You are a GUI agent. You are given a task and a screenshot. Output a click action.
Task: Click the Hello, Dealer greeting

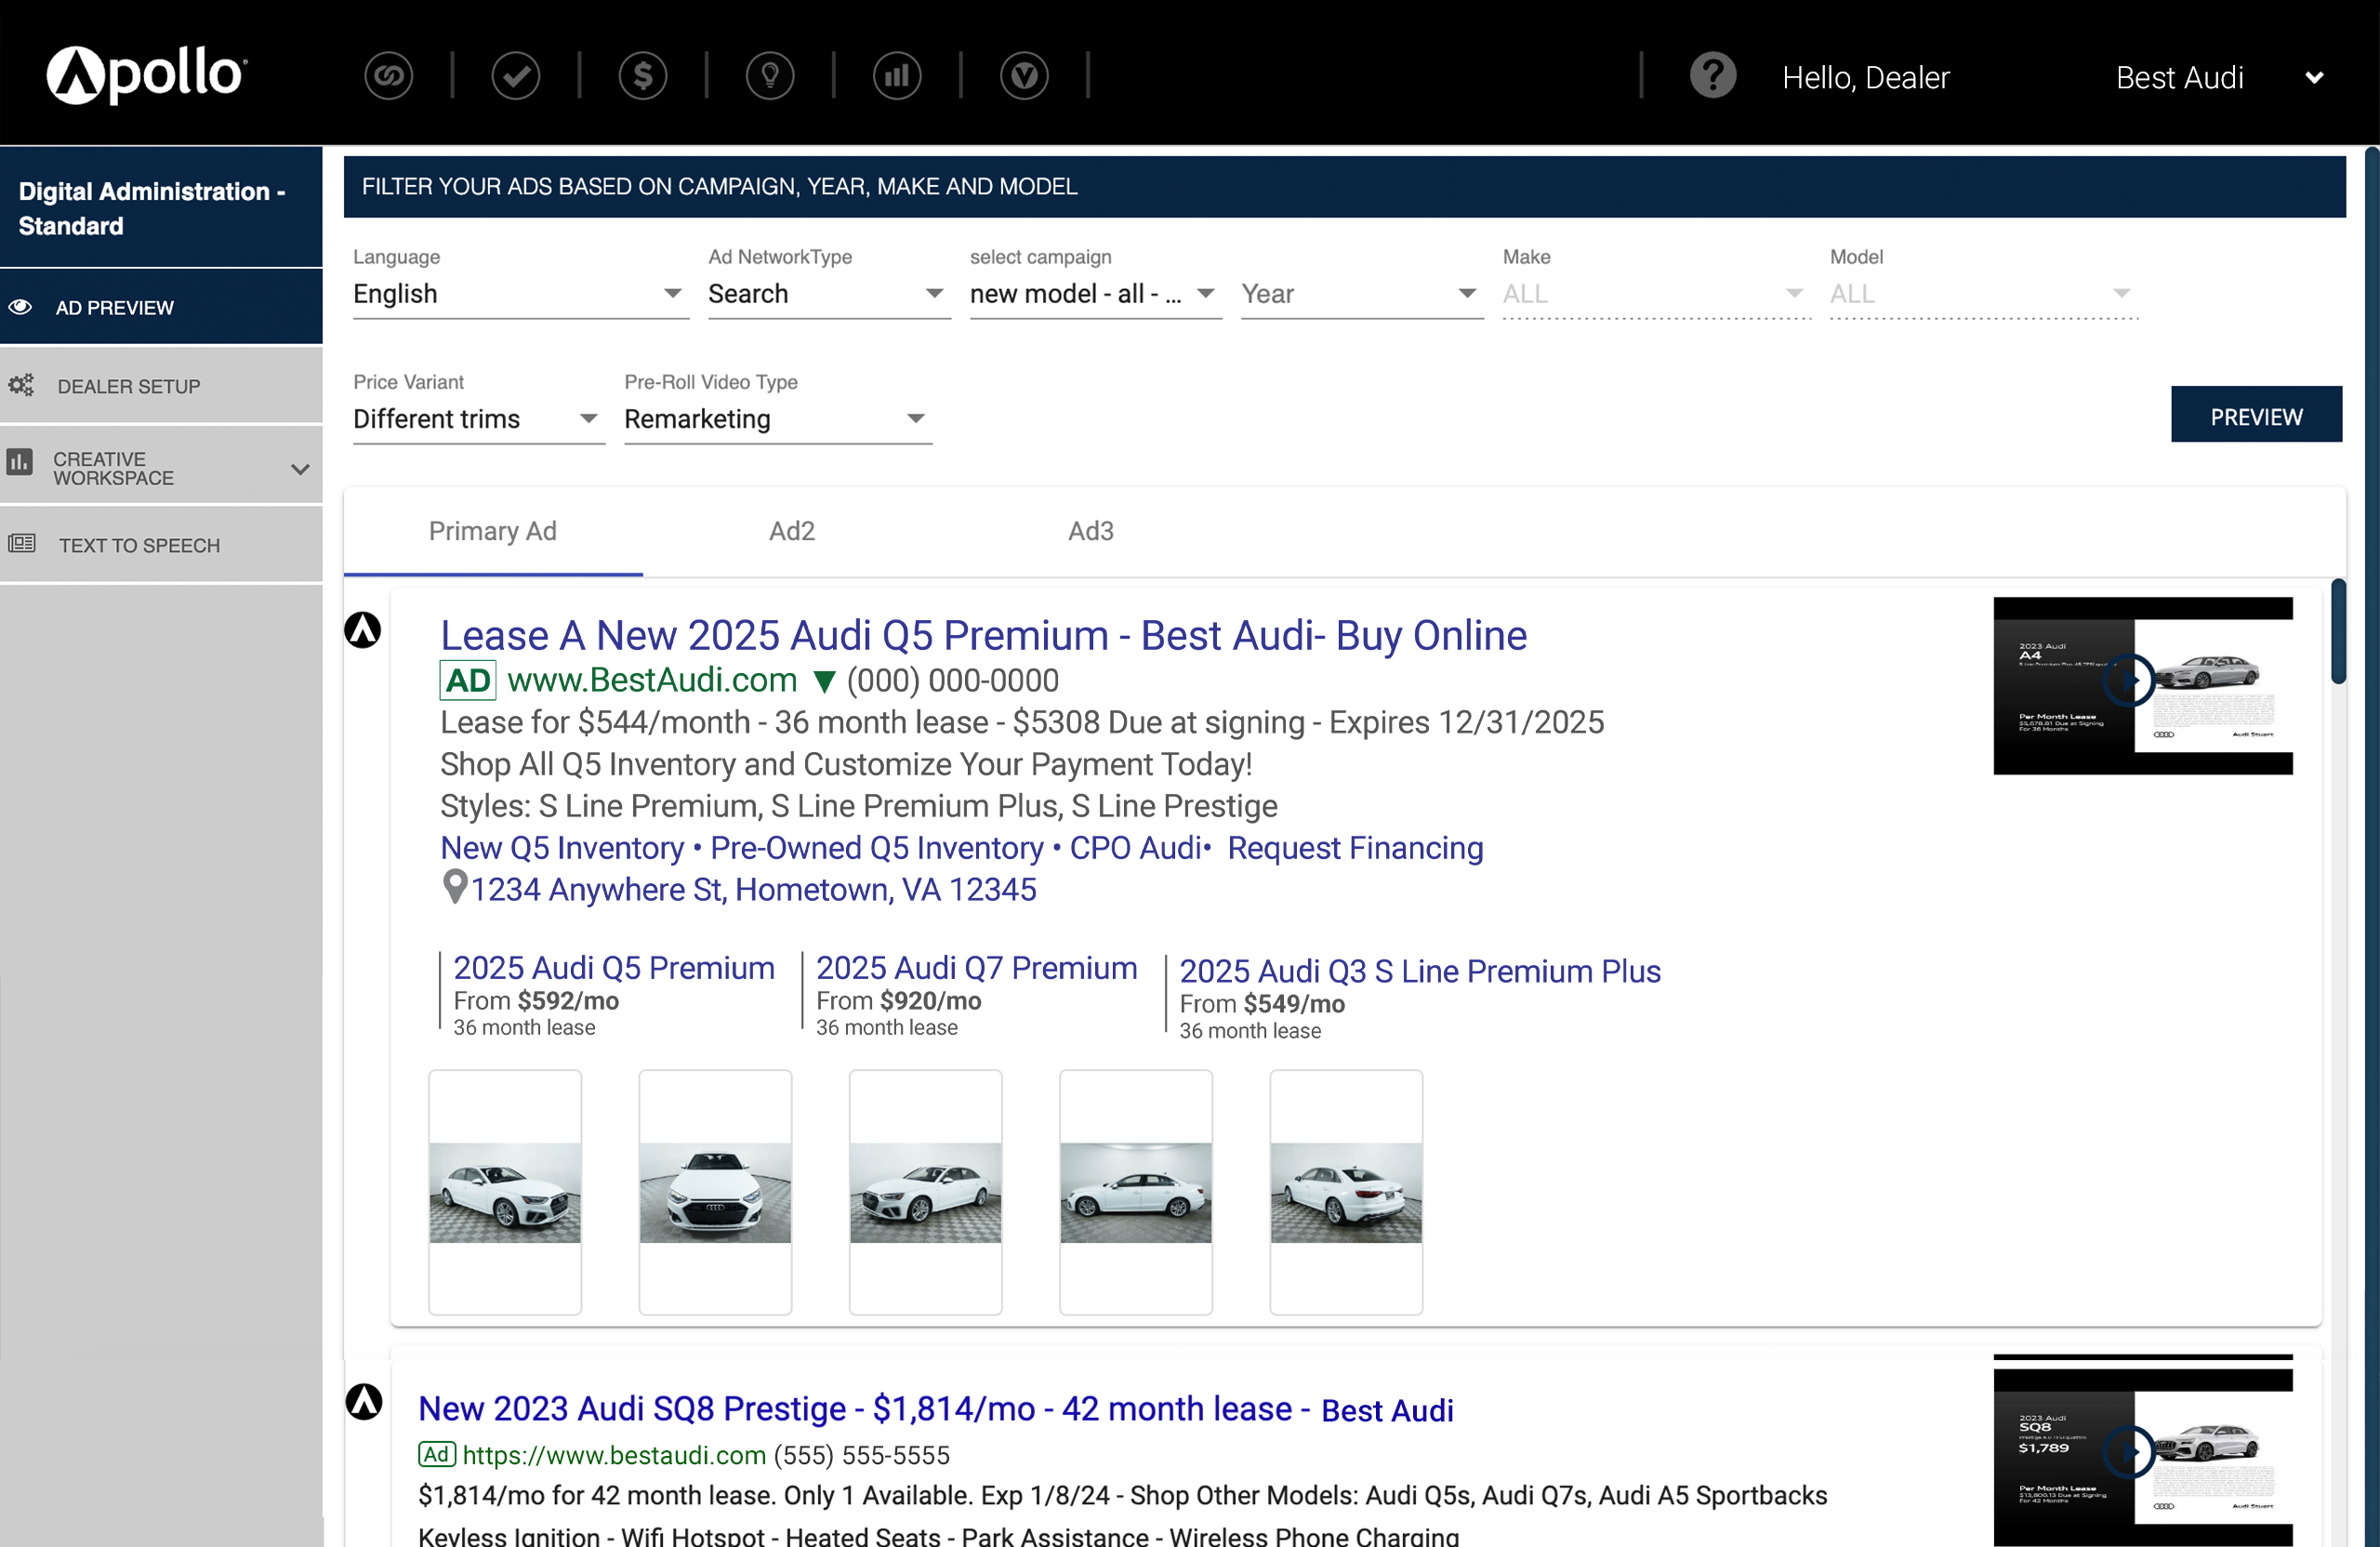click(1865, 78)
